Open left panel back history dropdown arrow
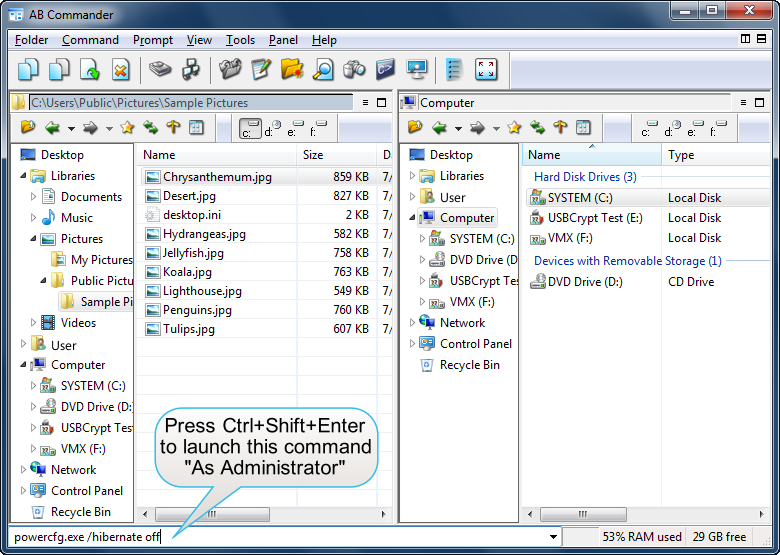The width and height of the screenshot is (780, 555). (x=71, y=129)
